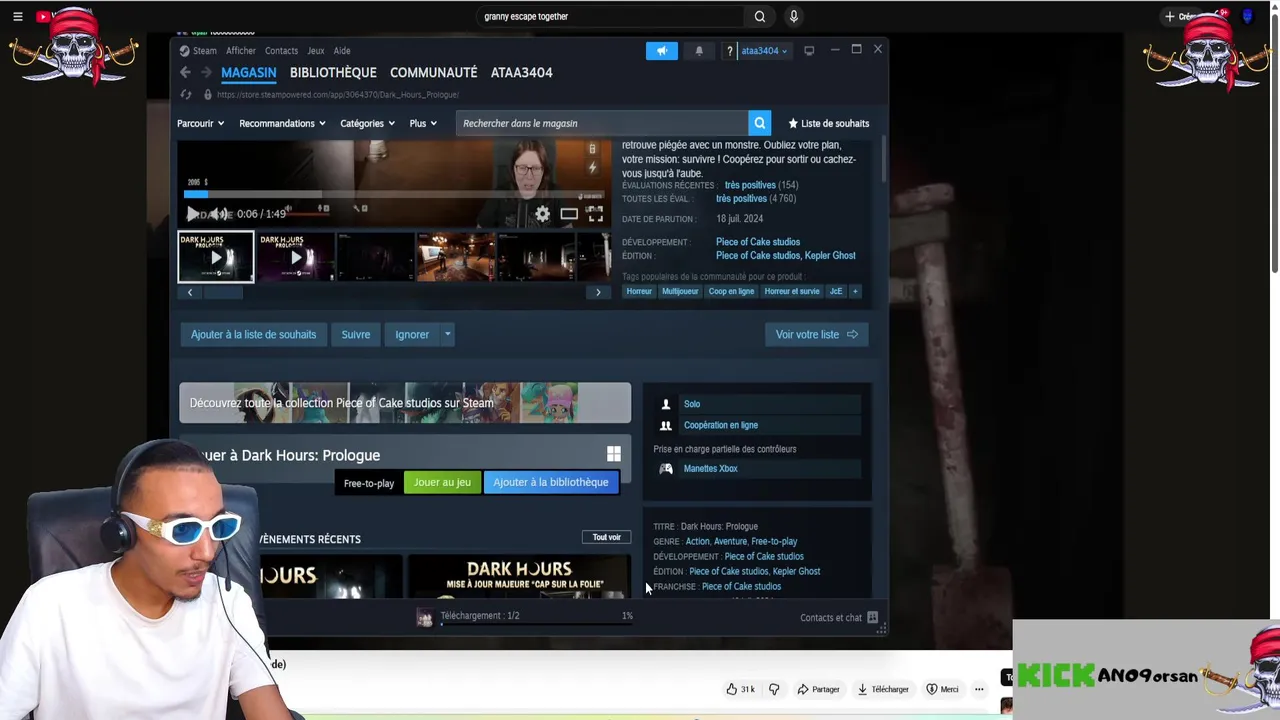This screenshot has width=1280, height=720.
Task: Expand the Plus dropdown
Action: click(x=423, y=123)
